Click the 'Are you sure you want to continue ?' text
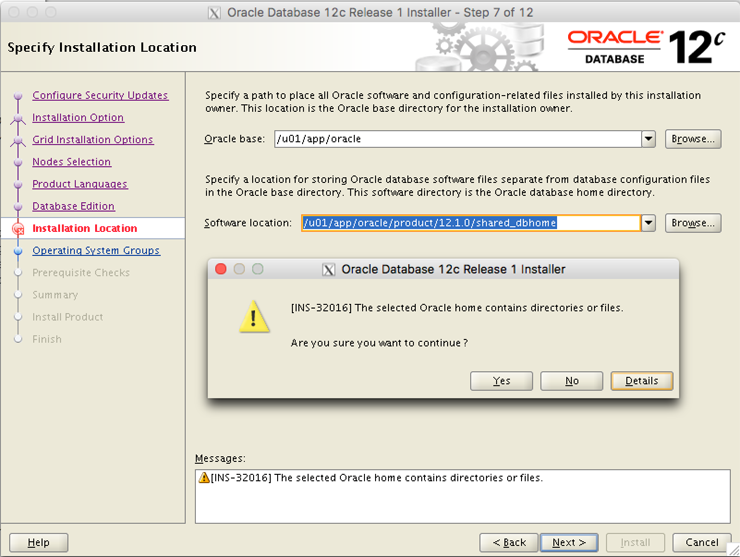740x557 pixels. (379, 343)
